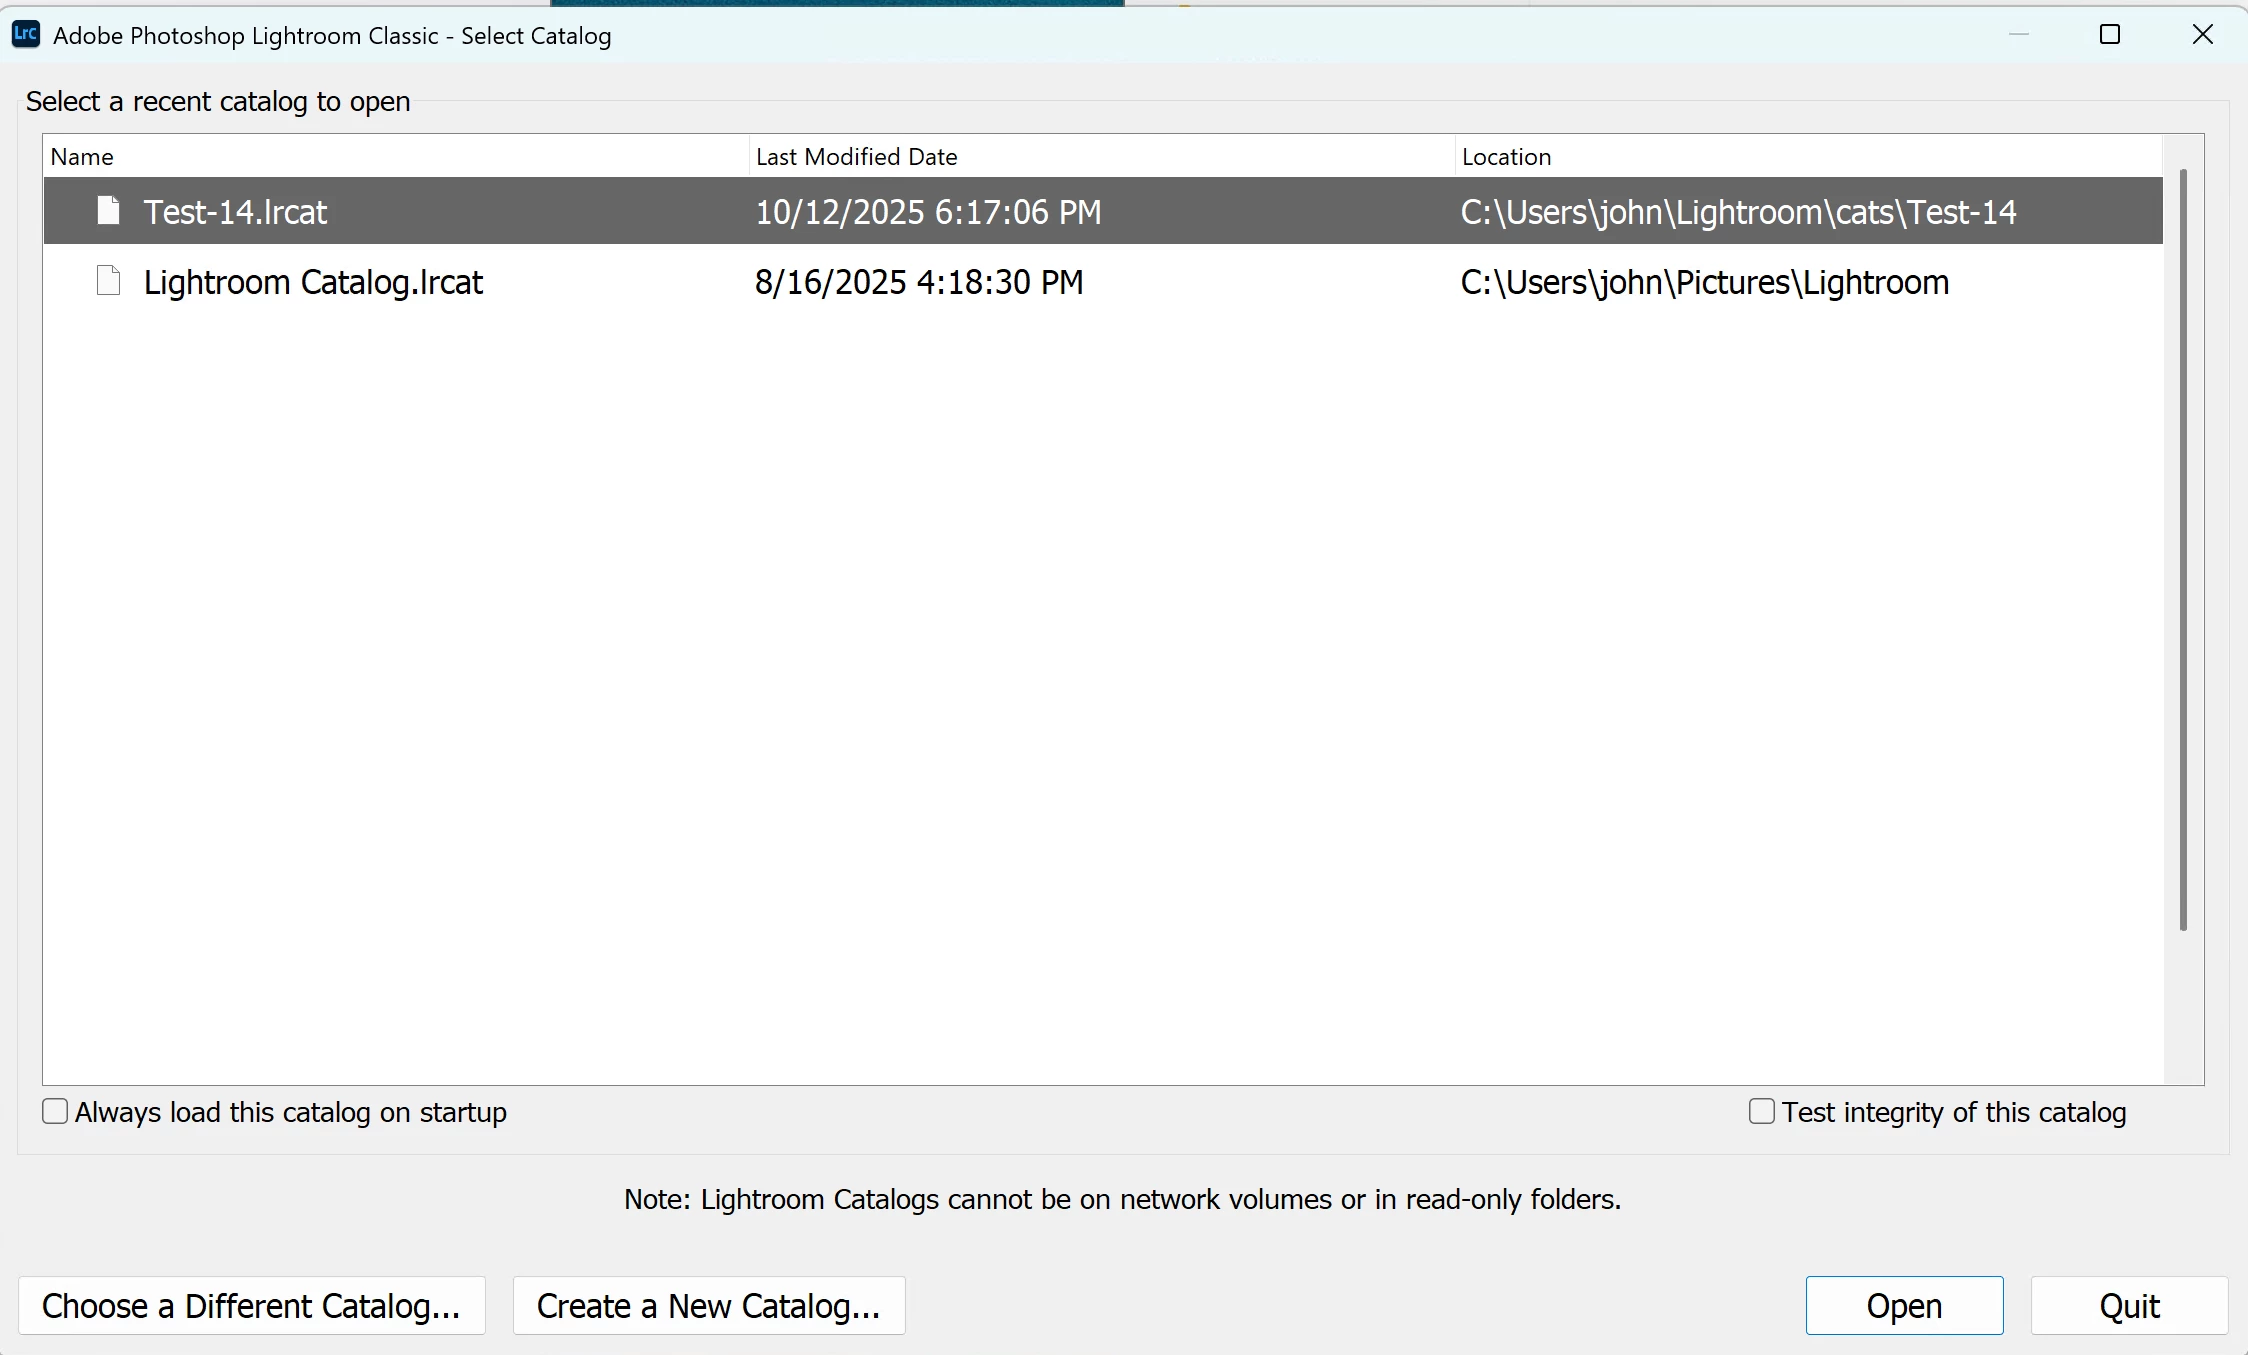Screen dimensions: 2248x1355
Task: Click the catalog list vertical scrollbar
Action: point(2182,550)
